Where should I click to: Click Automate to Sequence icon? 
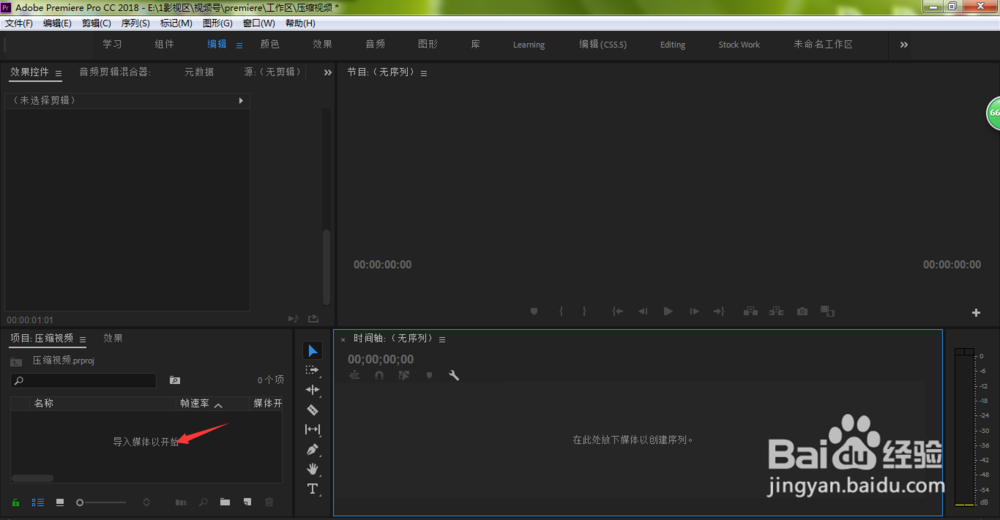point(181,503)
